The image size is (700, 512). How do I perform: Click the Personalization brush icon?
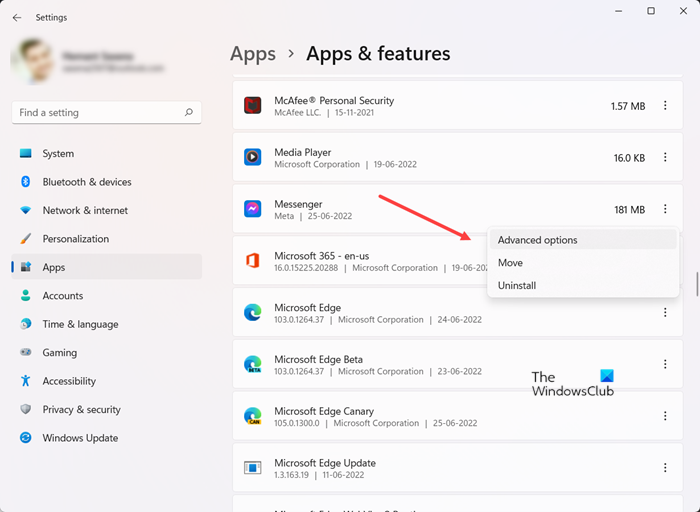(x=26, y=239)
